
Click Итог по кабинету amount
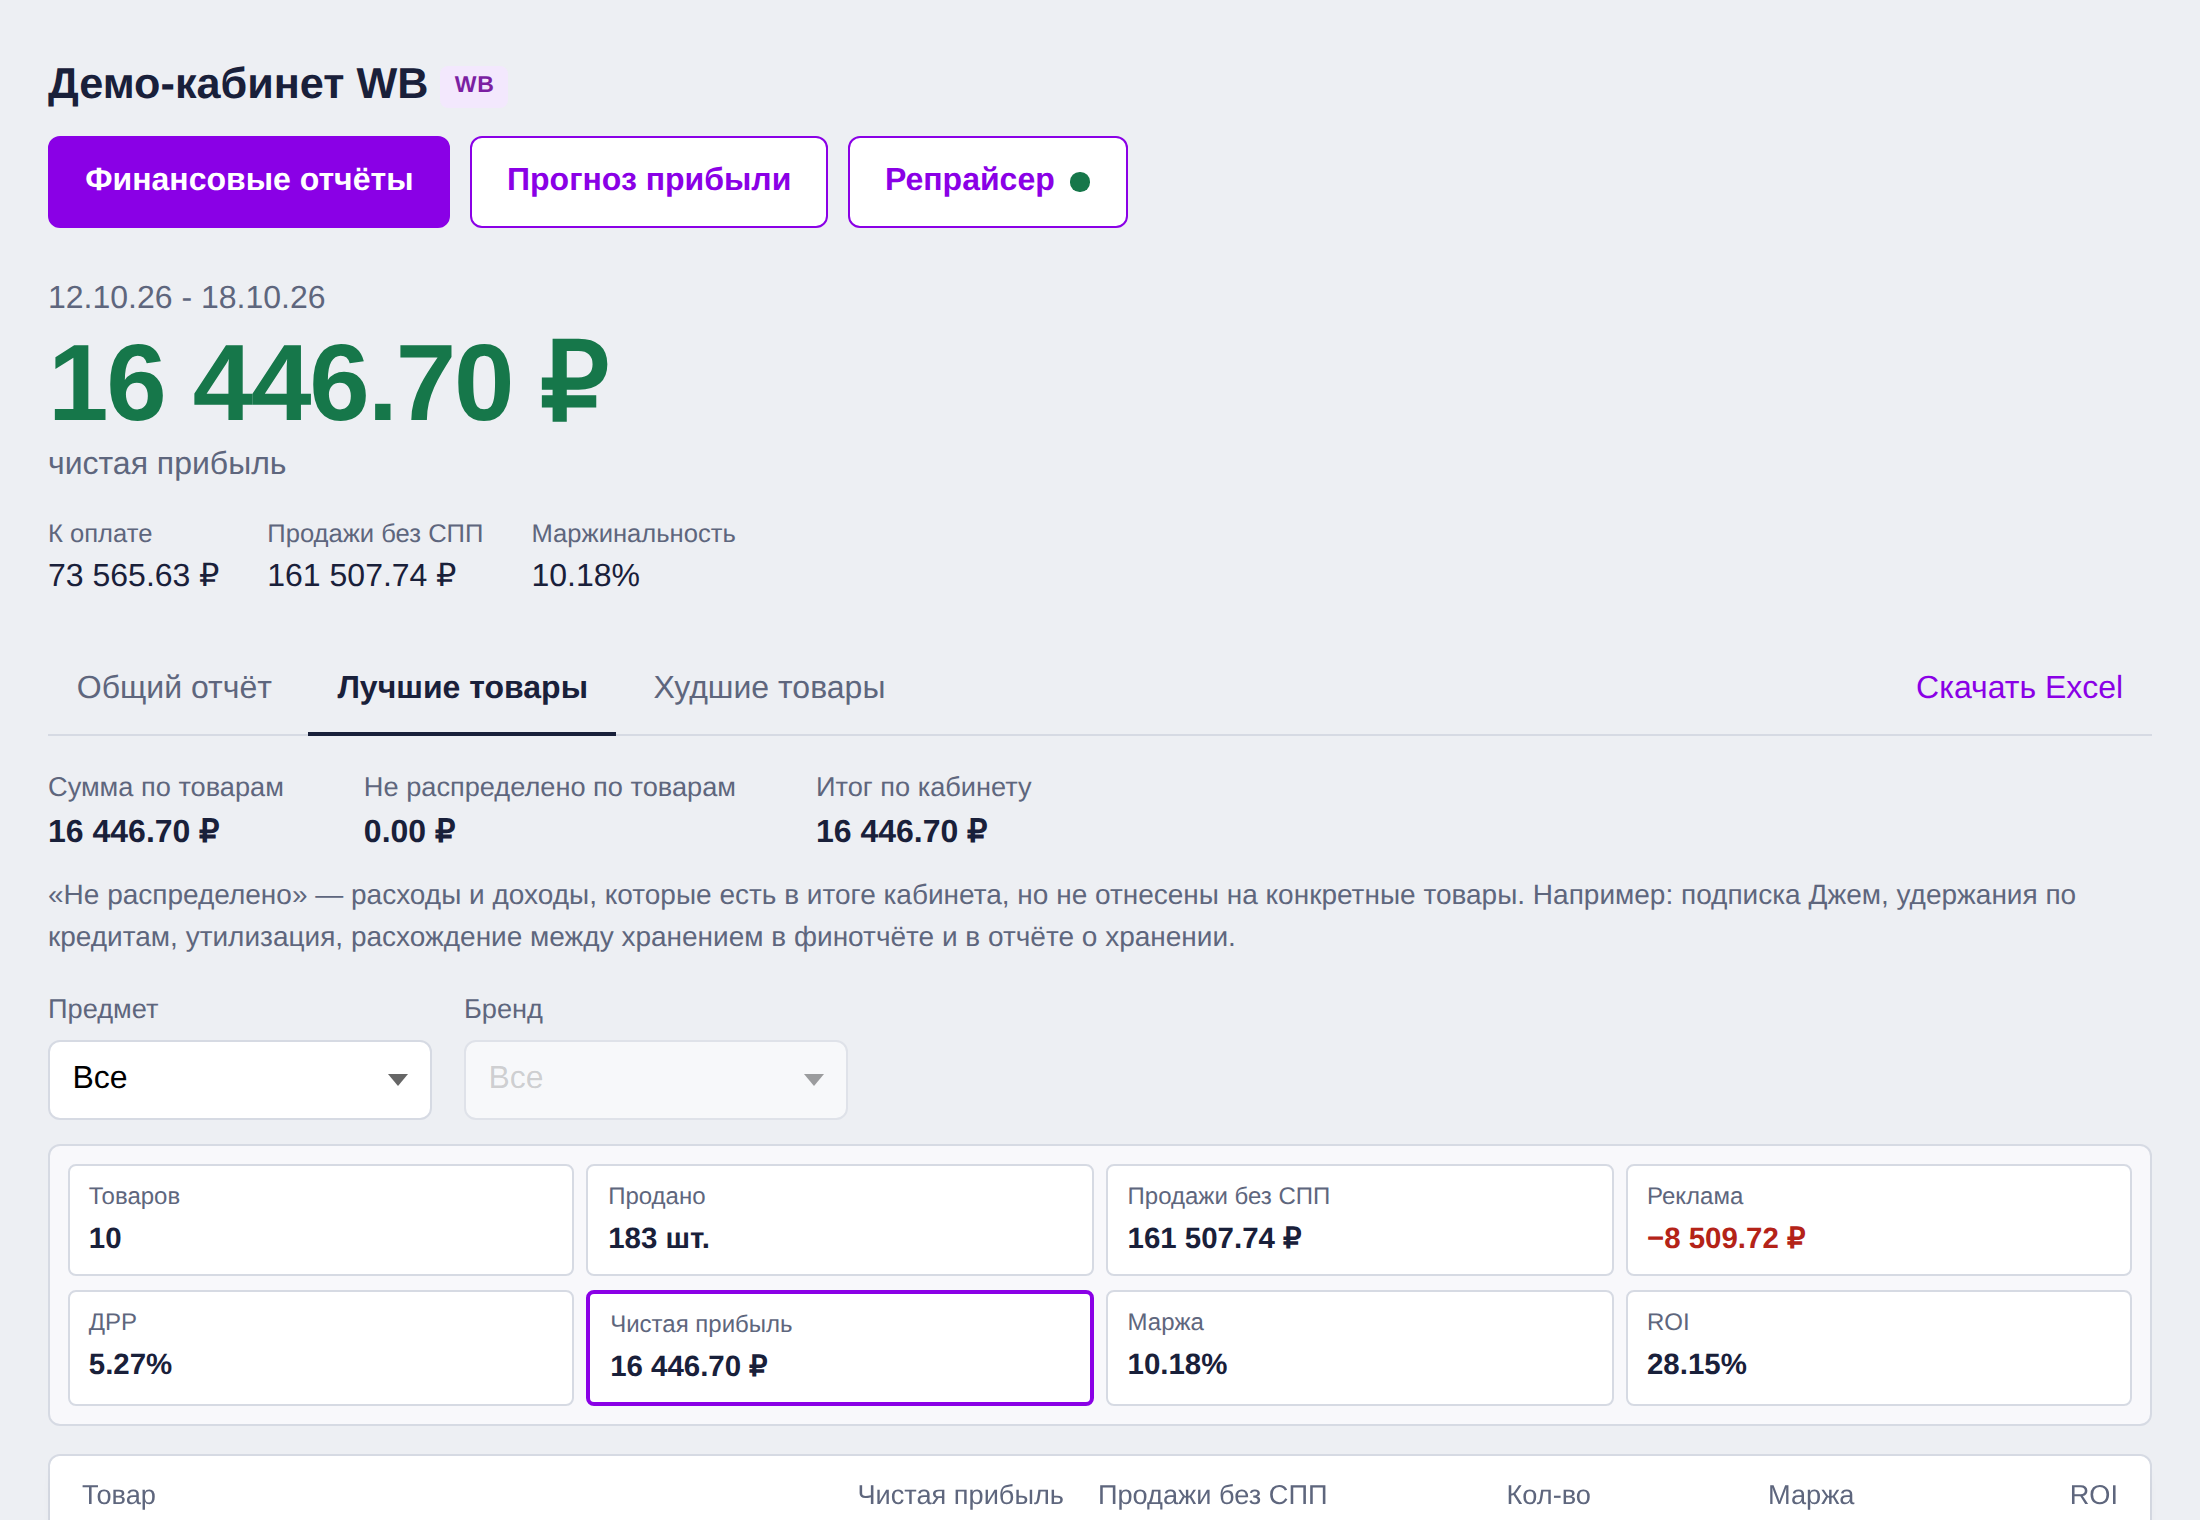coord(901,832)
